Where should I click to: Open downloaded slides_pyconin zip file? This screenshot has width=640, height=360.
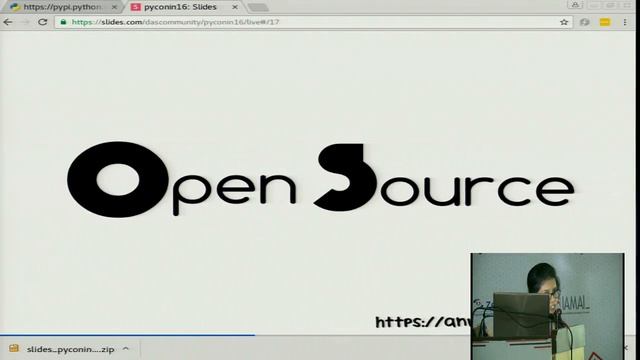point(70,349)
